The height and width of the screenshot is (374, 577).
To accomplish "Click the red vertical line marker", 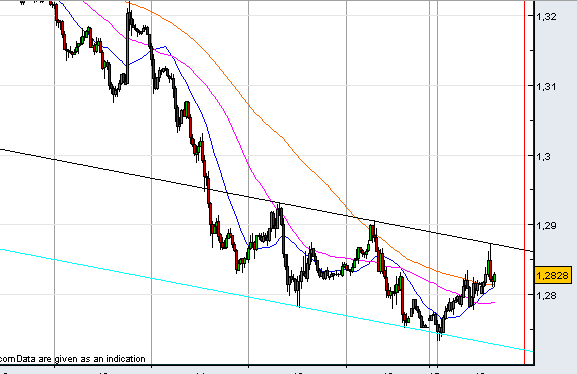I will (x=524, y=182).
